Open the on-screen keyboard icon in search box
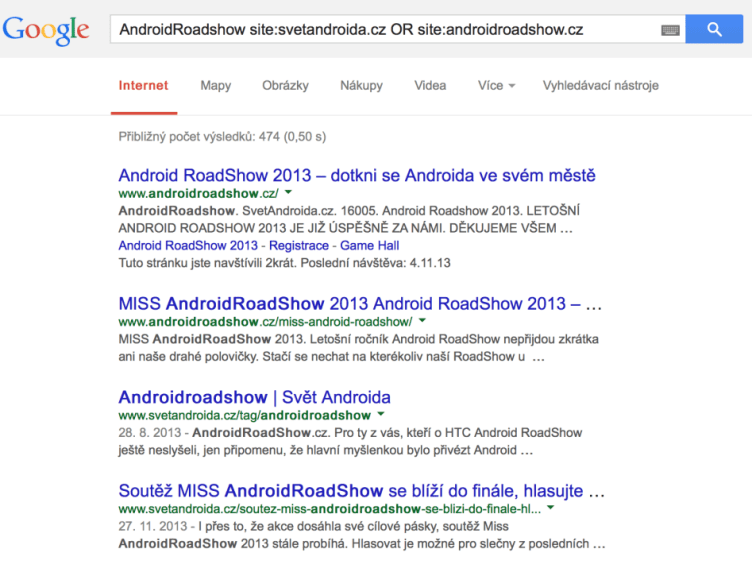Screen dimensions: 752x572 tap(670, 30)
